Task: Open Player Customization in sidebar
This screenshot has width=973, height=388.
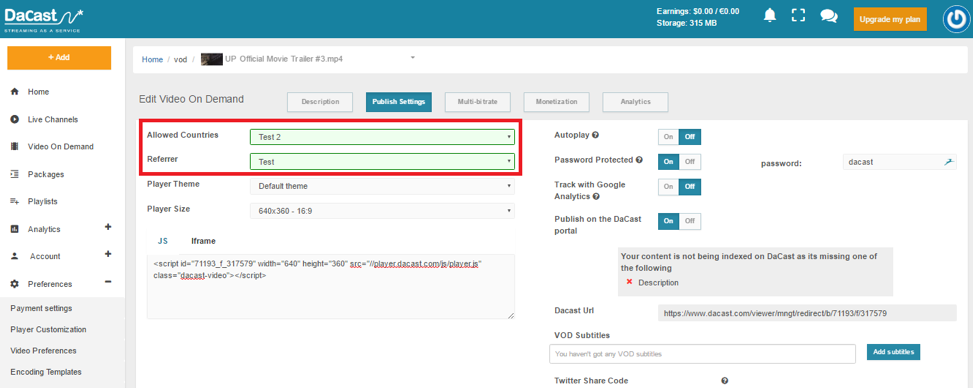Action: pos(48,330)
